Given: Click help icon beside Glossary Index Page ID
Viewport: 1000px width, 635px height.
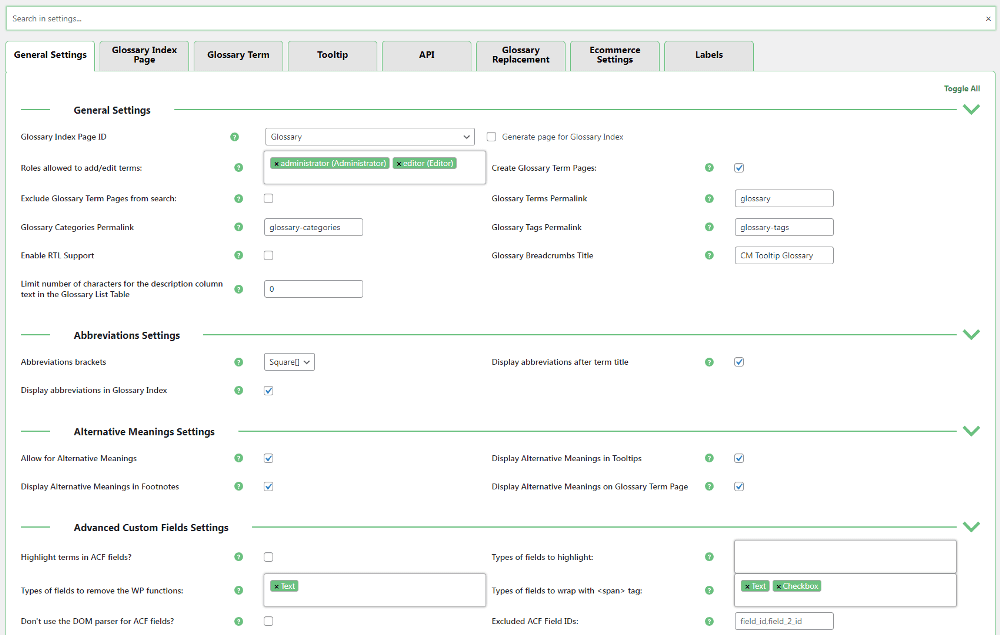Looking at the screenshot, I should pos(235,137).
